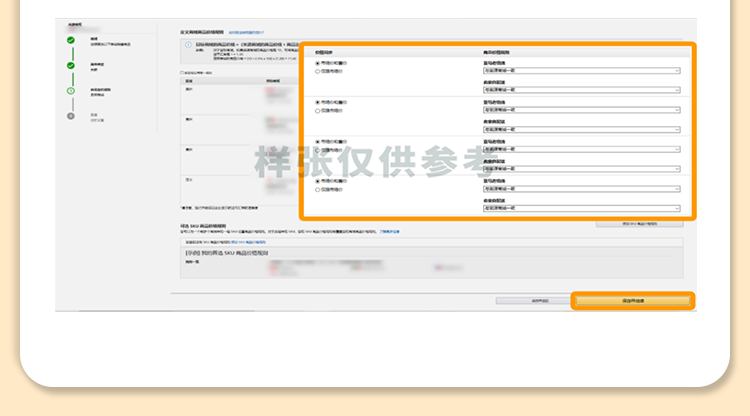Click the orange-highlighted save and continue button
The height and width of the screenshot is (416, 750).
[x=632, y=300]
